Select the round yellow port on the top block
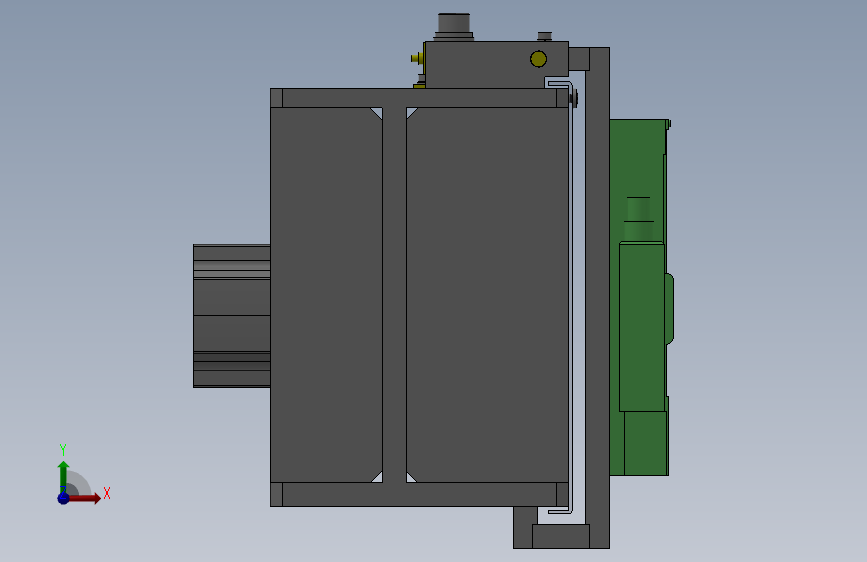This screenshot has height=562, width=867. click(x=538, y=59)
